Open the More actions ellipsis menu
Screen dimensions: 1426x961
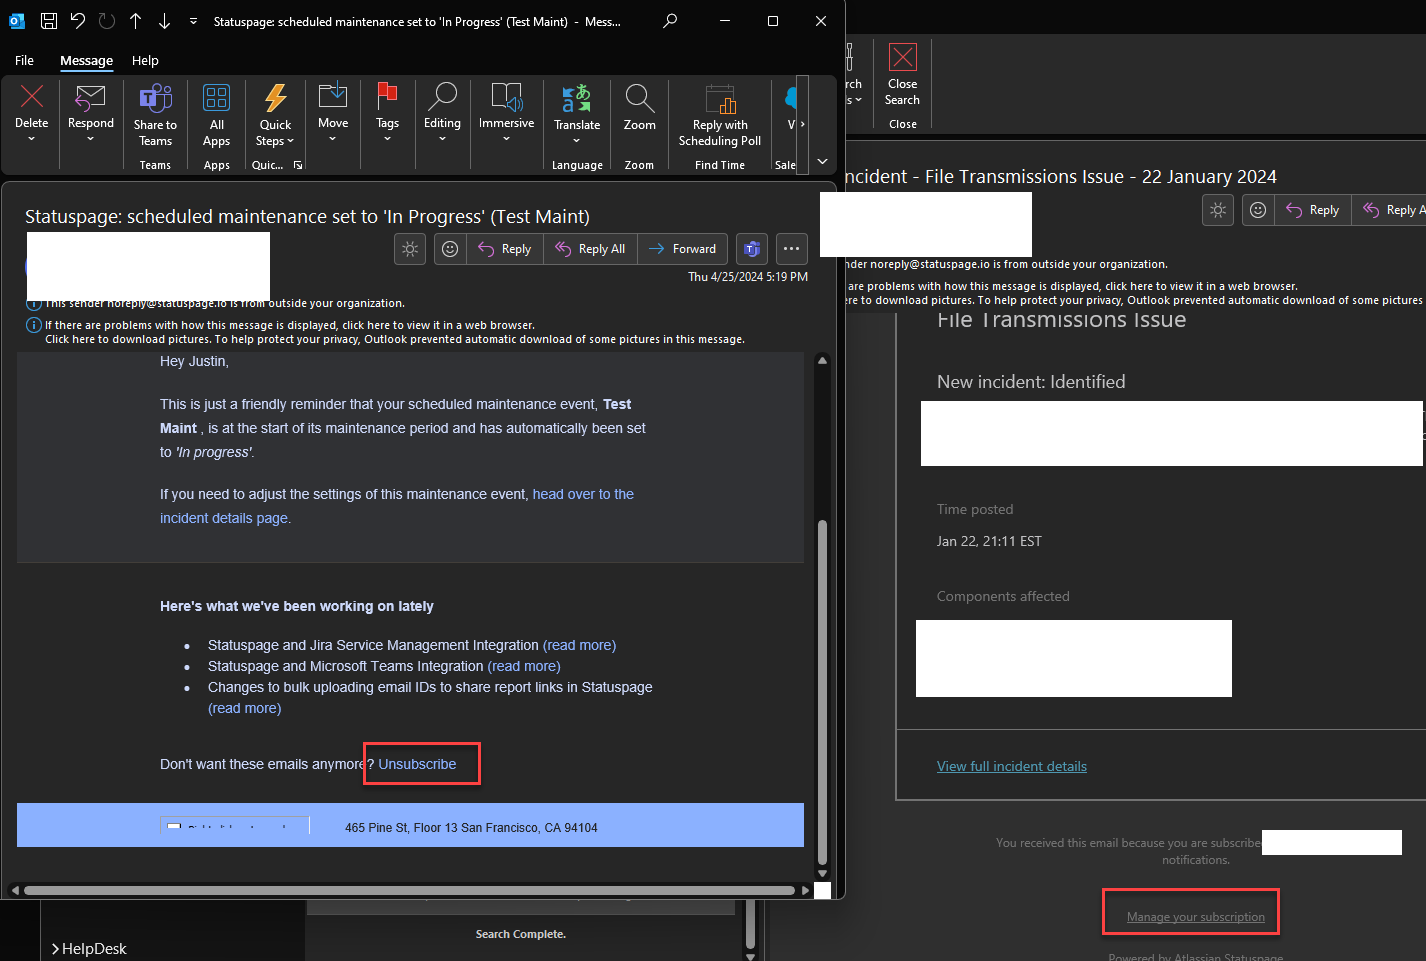tap(791, 249)
